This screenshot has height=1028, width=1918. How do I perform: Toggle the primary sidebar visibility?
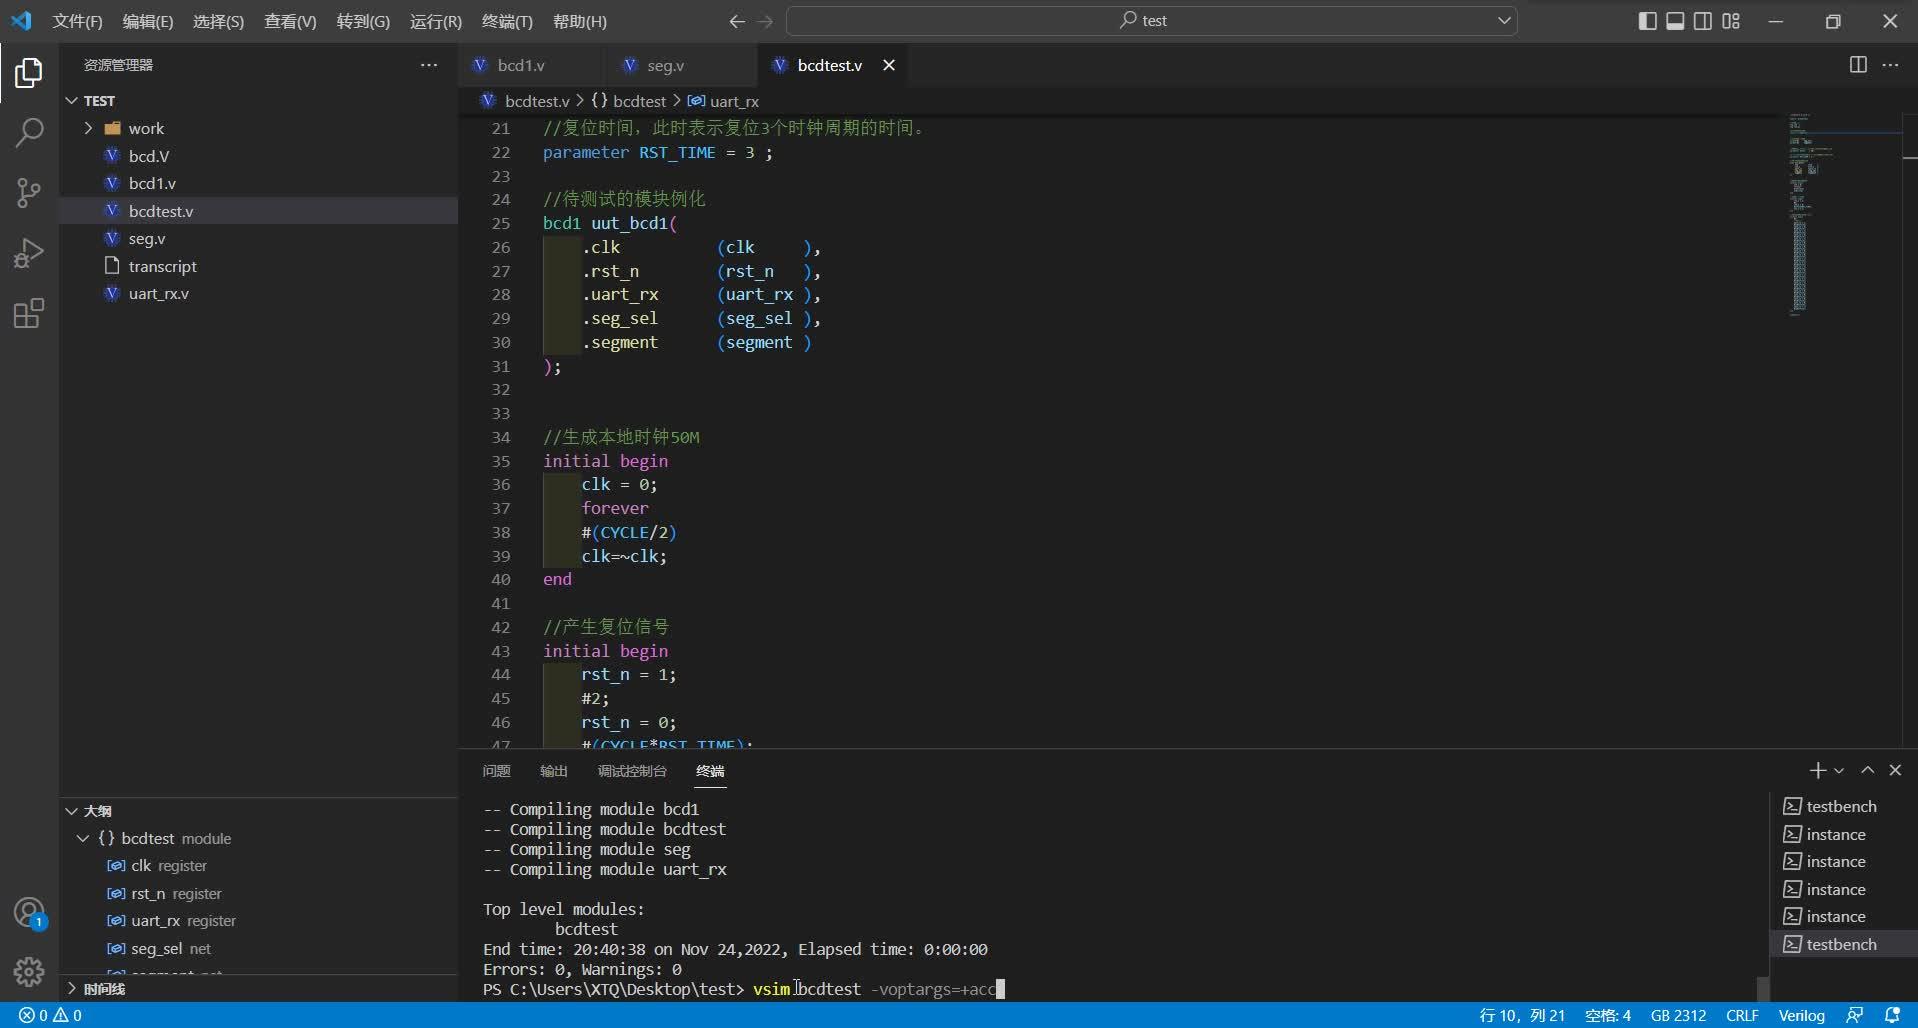point(1647,21)
